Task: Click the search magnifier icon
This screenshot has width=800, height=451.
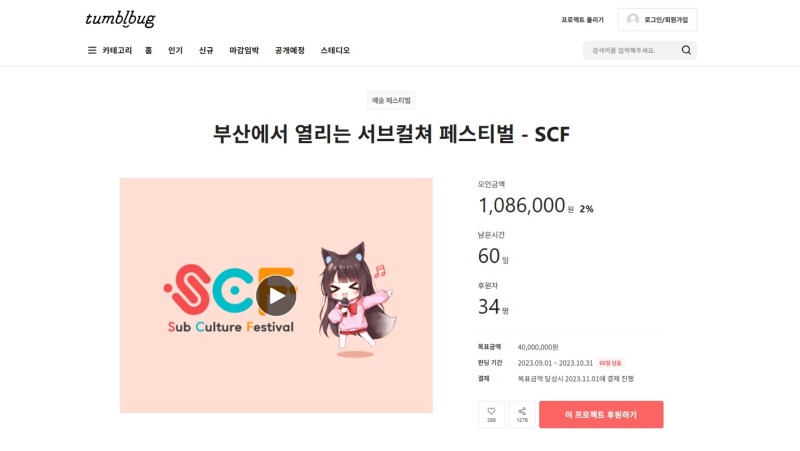Action: pyautogui.click(x=686, y=50)
